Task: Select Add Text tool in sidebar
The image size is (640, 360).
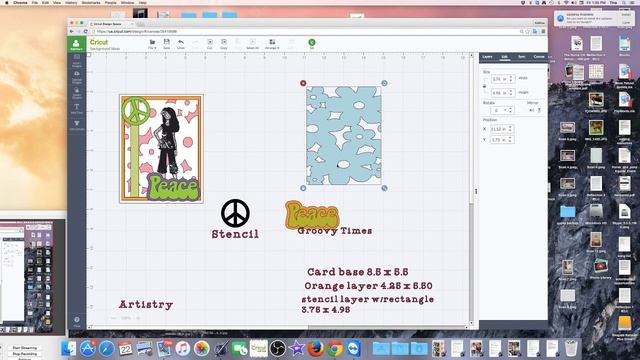Action: (x=77, y=109)
